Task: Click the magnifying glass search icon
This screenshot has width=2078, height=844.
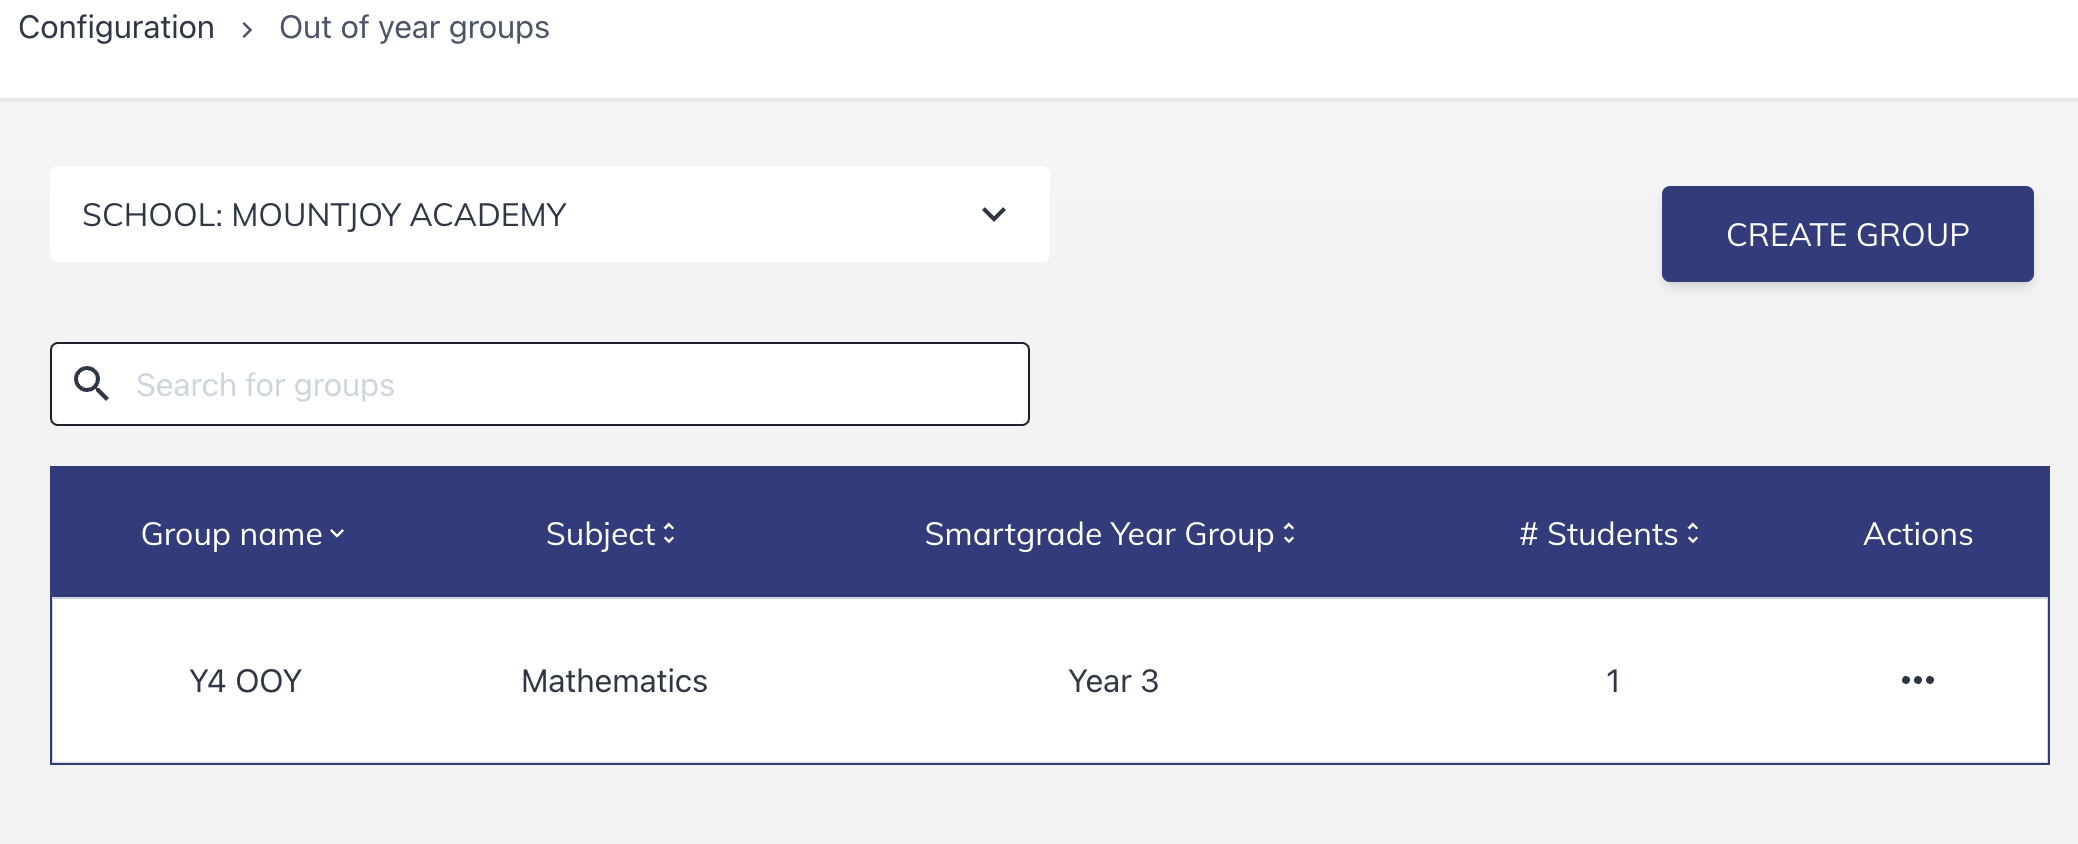Action: (x=91, y=384)
